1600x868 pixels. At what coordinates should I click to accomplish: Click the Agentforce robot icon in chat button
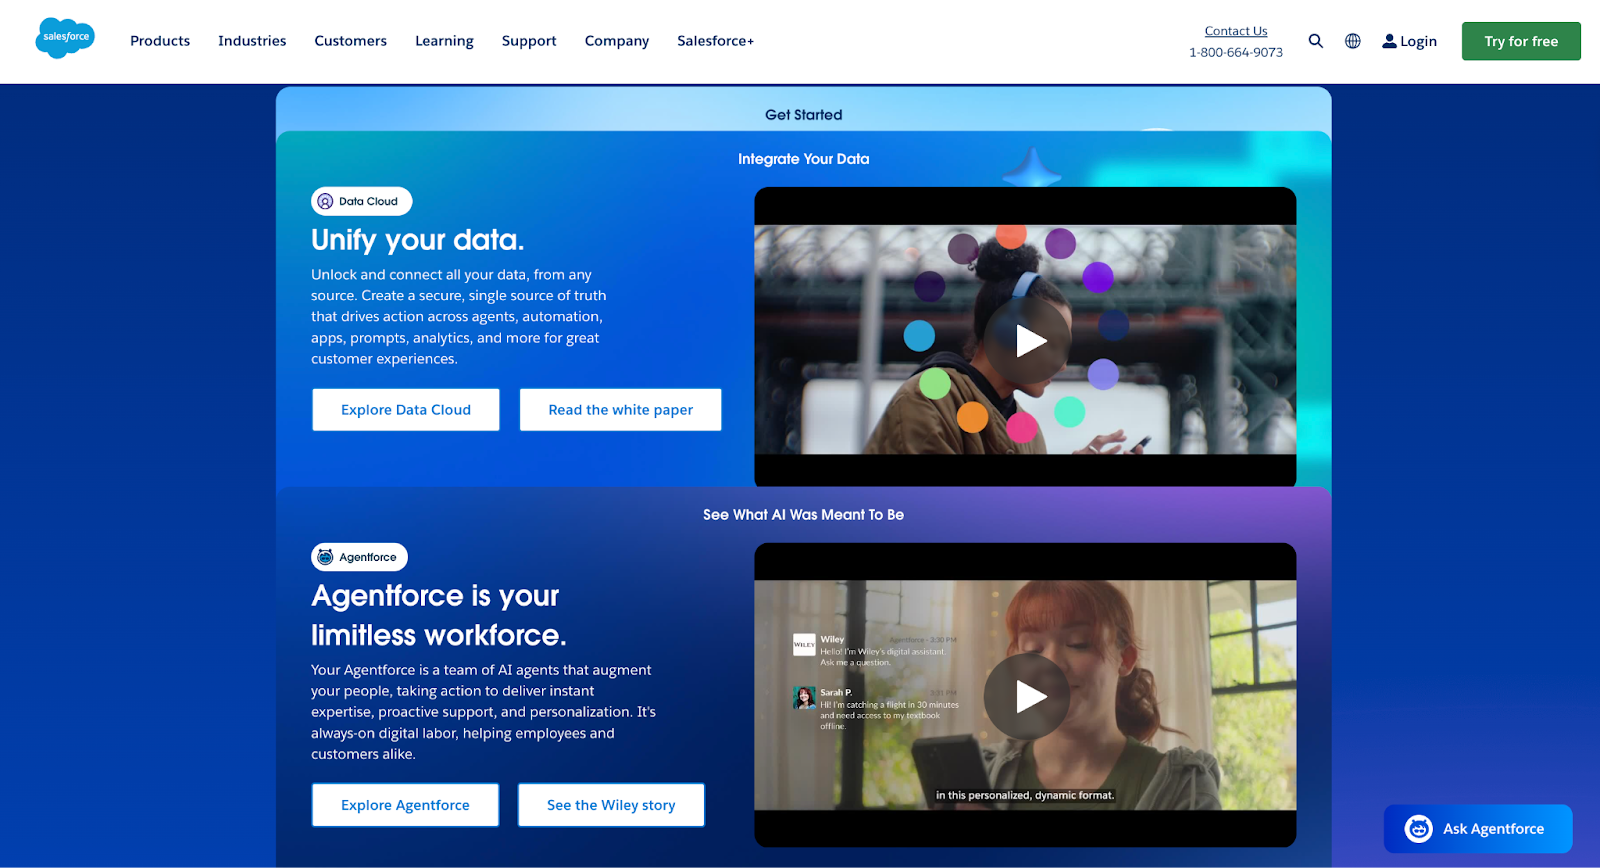[x=1418, y=829]
